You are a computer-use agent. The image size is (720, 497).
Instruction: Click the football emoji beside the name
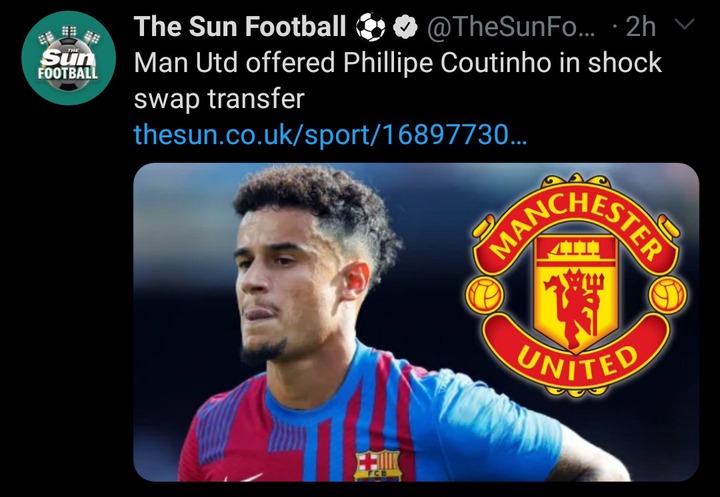(371, 27)
